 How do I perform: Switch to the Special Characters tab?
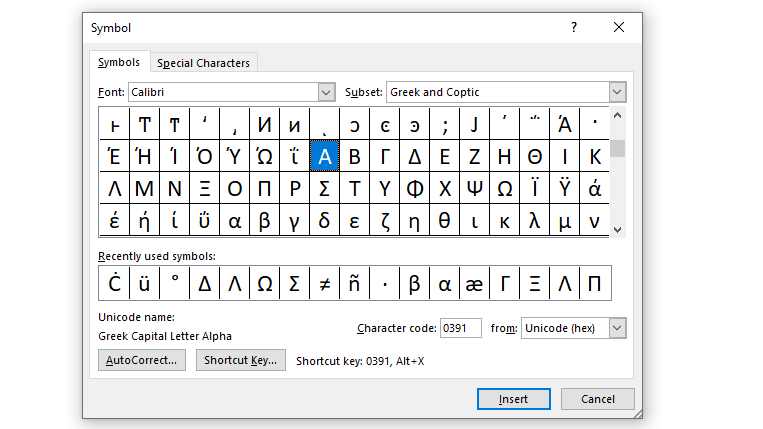(204, 63)
